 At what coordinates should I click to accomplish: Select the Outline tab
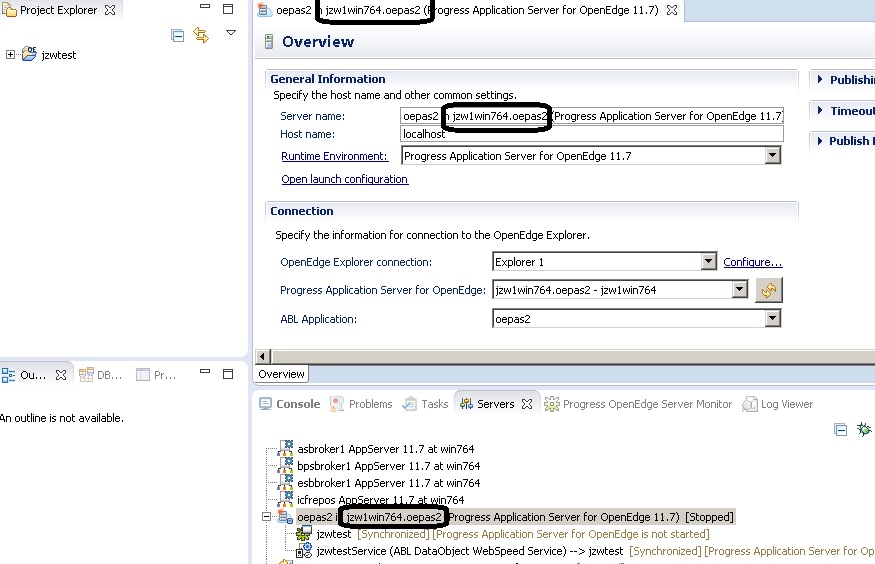pos(24,375)
